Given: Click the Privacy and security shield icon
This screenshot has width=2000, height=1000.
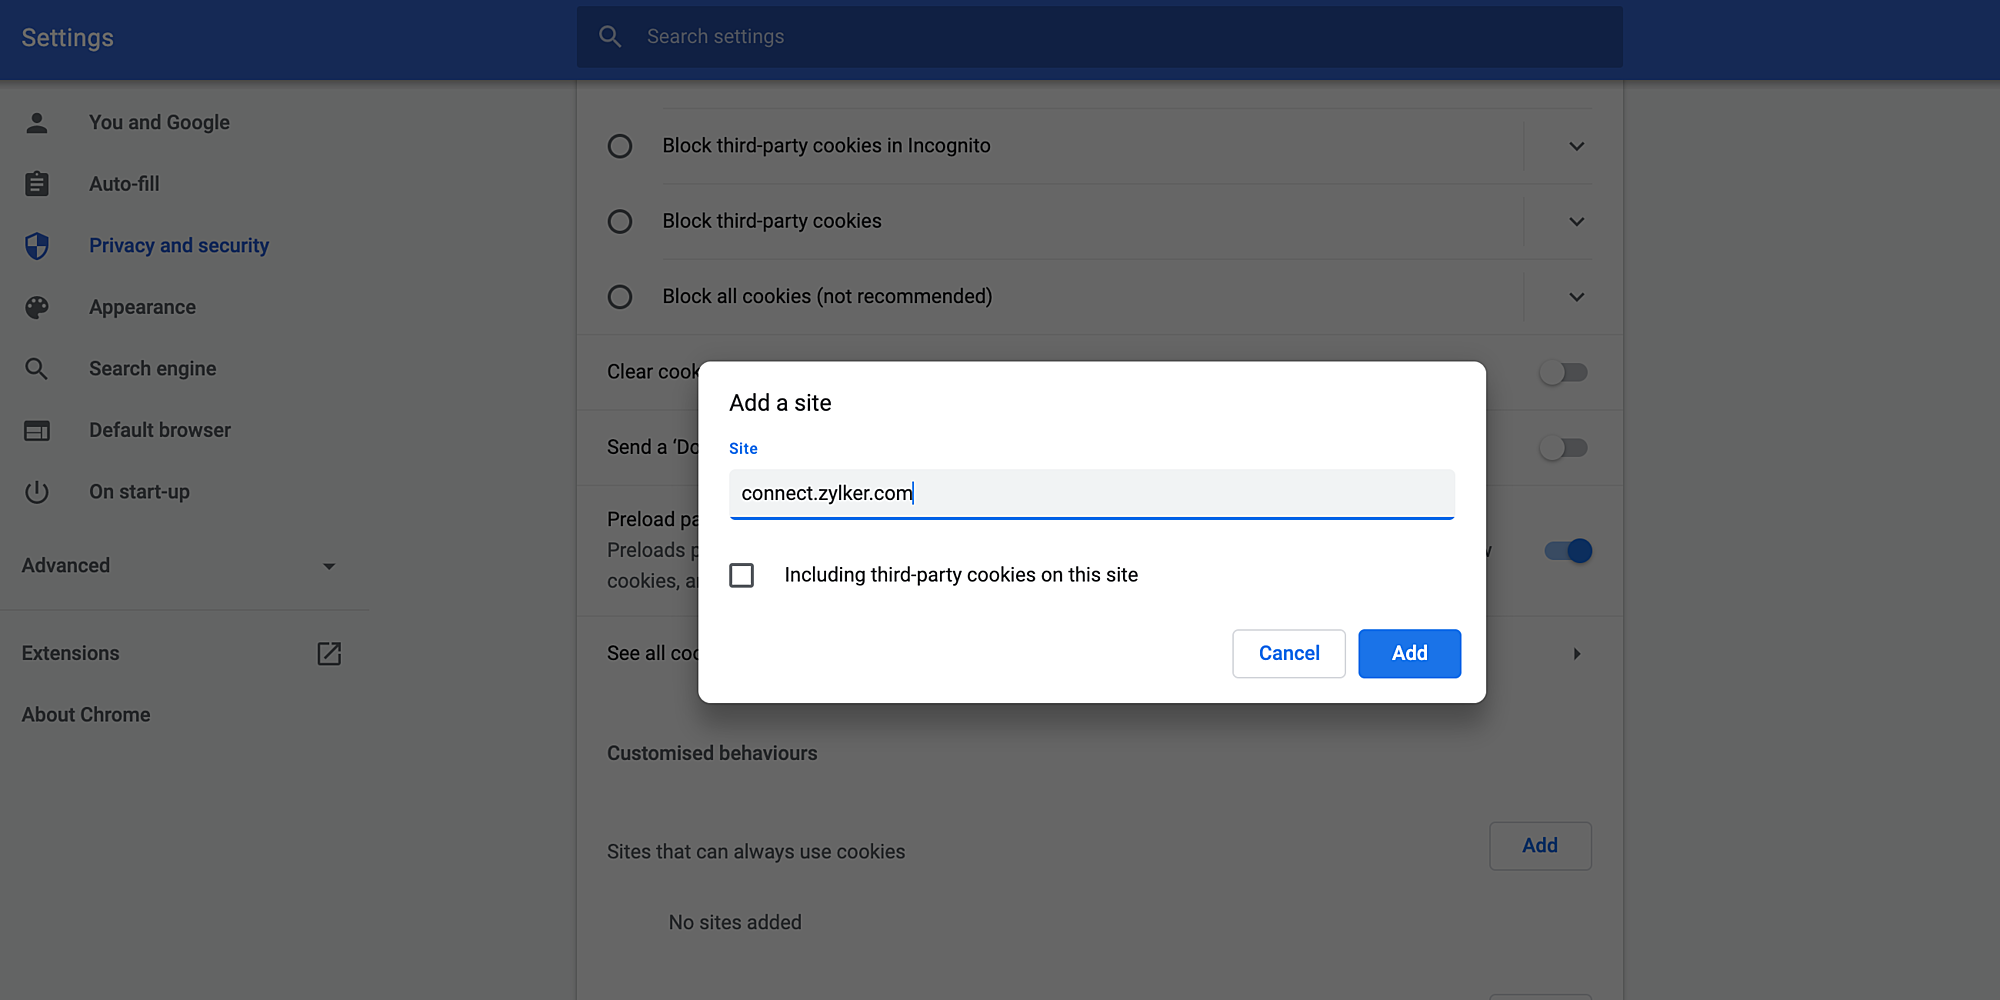Looking at the screenshot, I should click(37, 246).
